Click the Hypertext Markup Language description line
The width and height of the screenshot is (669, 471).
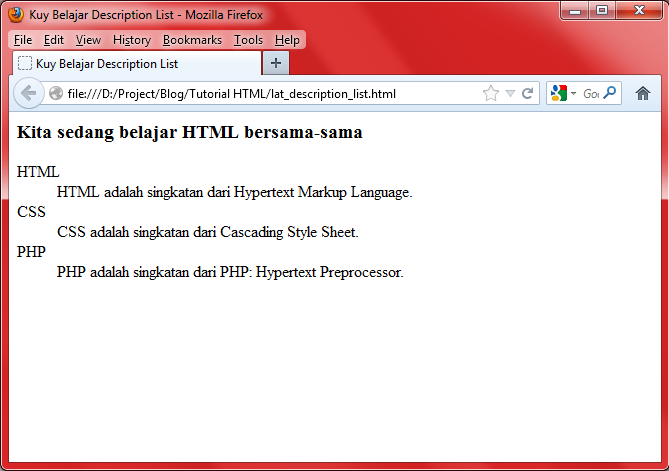[235, 192]
